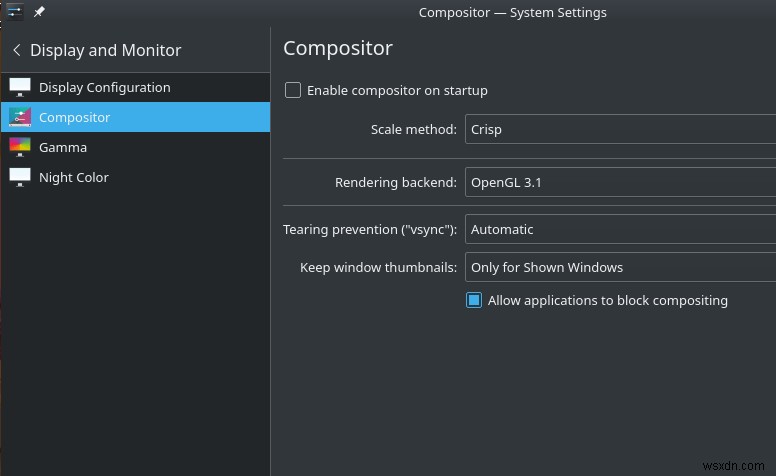Open the Scale method dropdown showing Crisp
The height and width of the screenshot is (476, 776).
tap(621, 129)
